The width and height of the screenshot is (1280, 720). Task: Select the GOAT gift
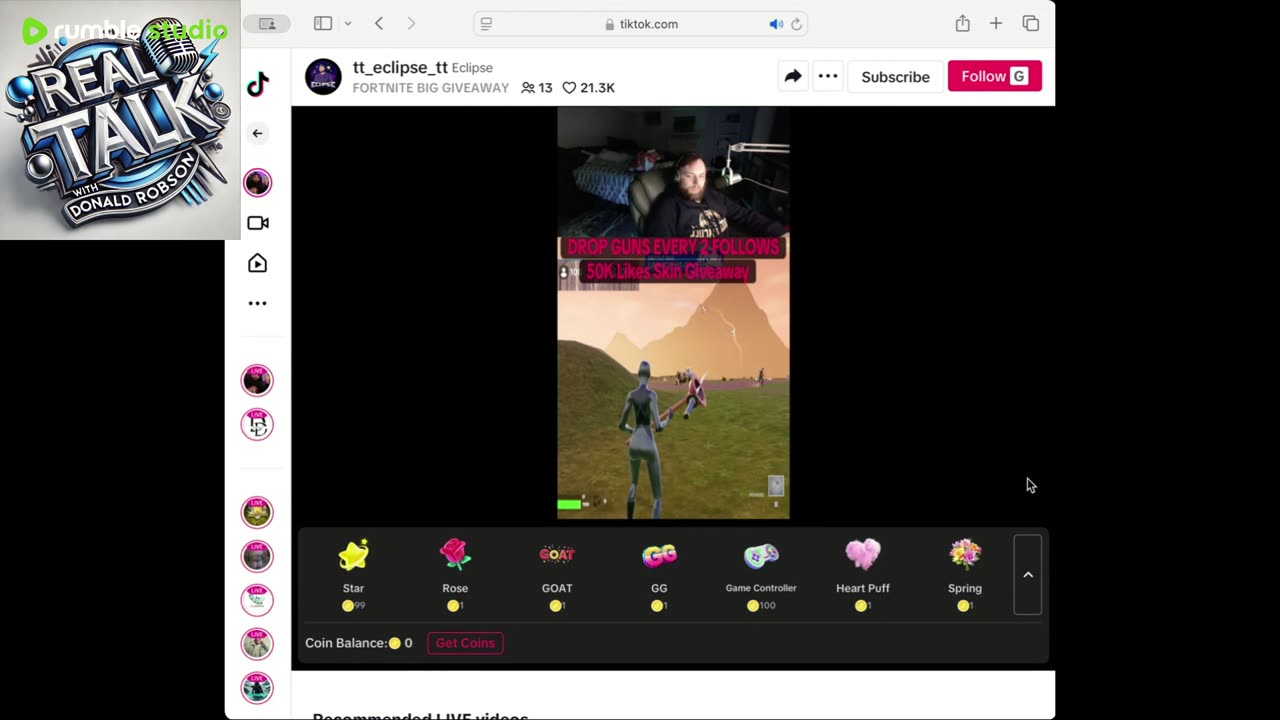click(x=557, y=574)
